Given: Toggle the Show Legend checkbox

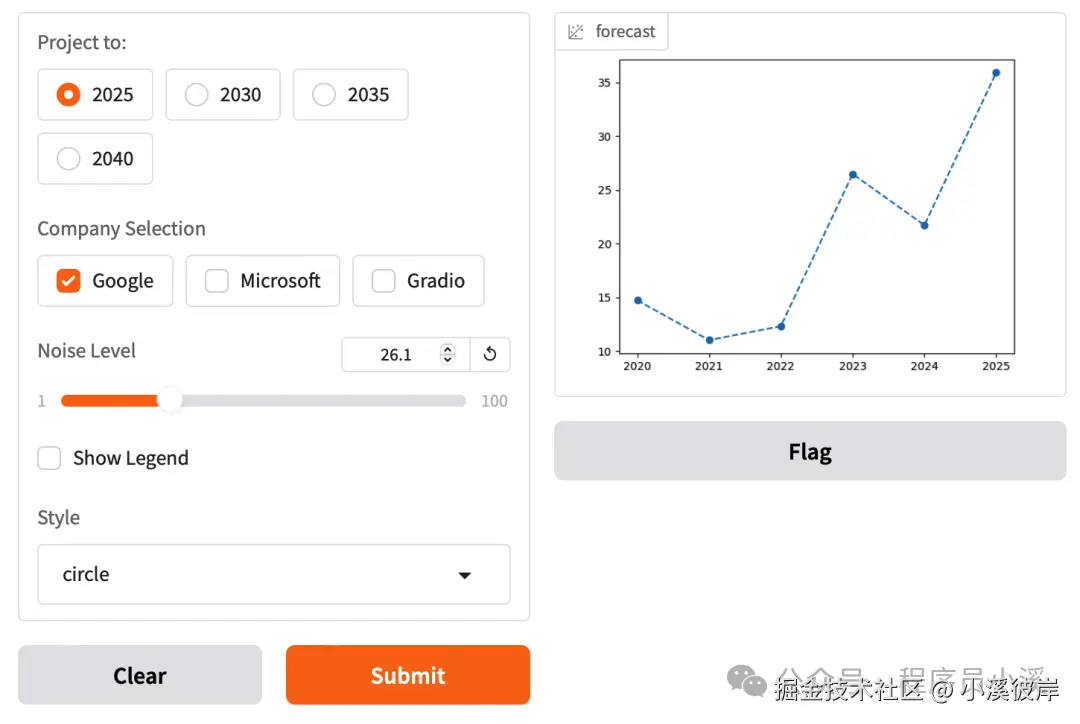Looking at the screenshot, I should point(49,458).
